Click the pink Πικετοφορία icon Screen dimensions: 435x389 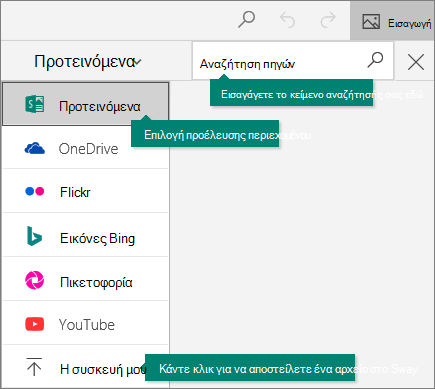tap(35, 280)
